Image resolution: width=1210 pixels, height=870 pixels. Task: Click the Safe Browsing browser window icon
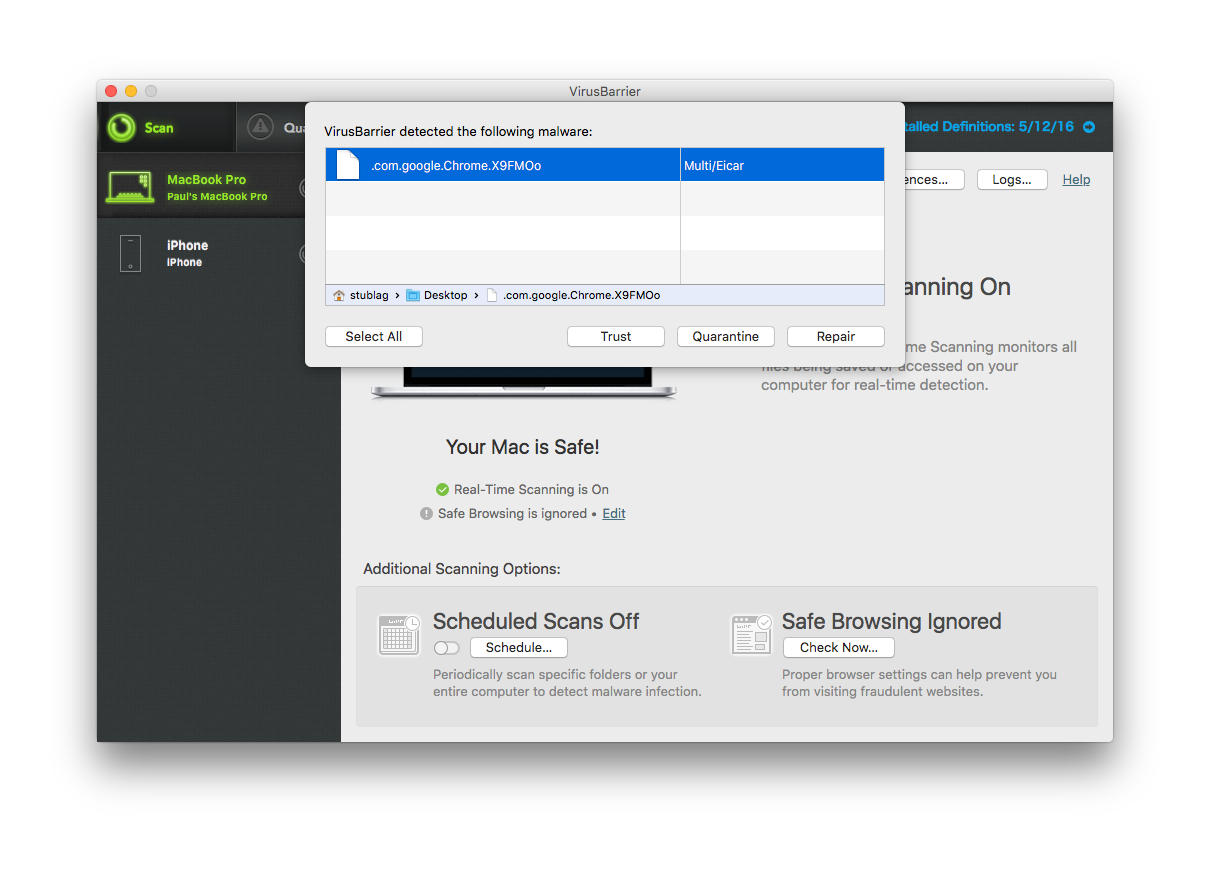(x=751, y=634)
